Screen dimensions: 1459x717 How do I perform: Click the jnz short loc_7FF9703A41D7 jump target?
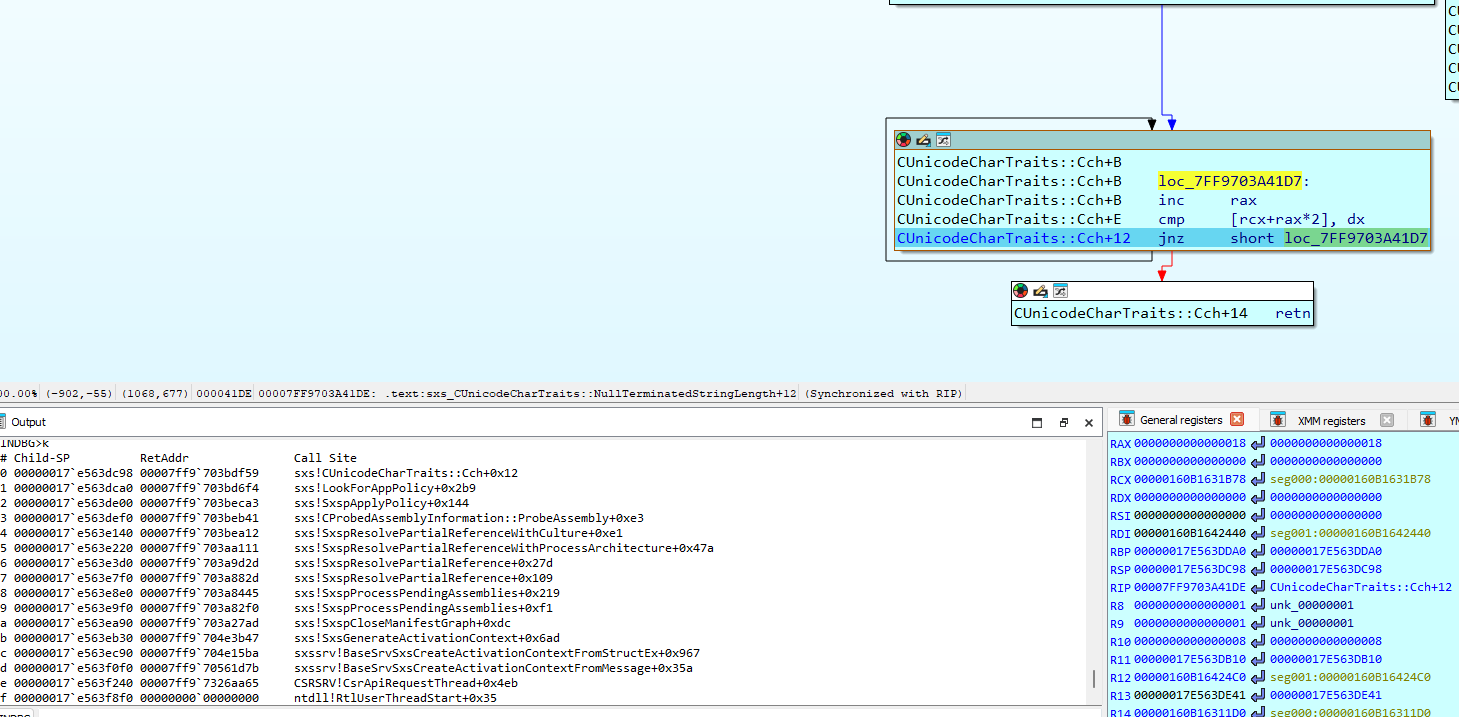tap(1355, 238)
